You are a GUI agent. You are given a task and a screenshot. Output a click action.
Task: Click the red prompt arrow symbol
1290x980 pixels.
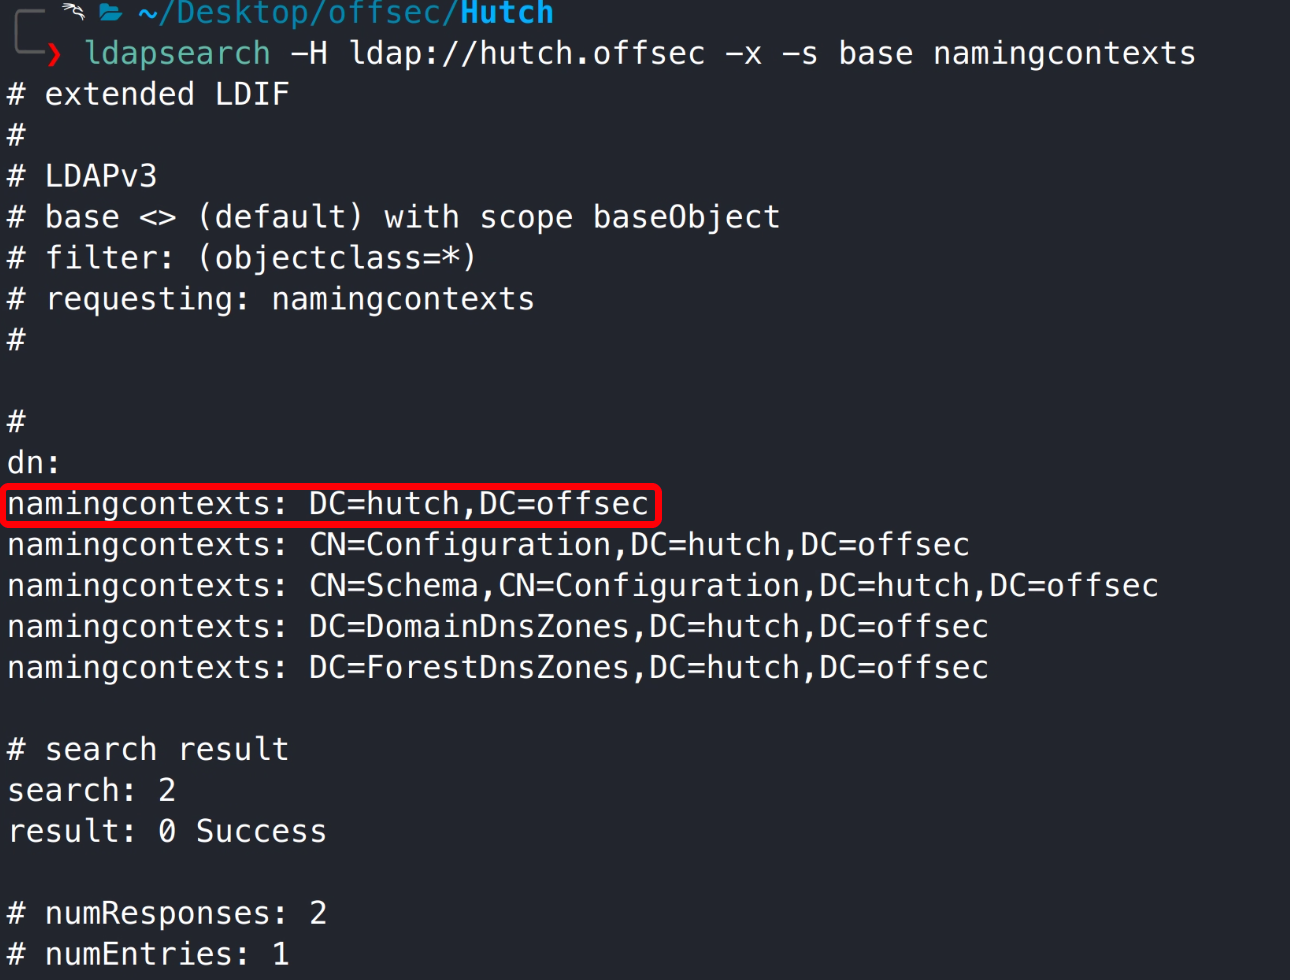click(54, 54)
